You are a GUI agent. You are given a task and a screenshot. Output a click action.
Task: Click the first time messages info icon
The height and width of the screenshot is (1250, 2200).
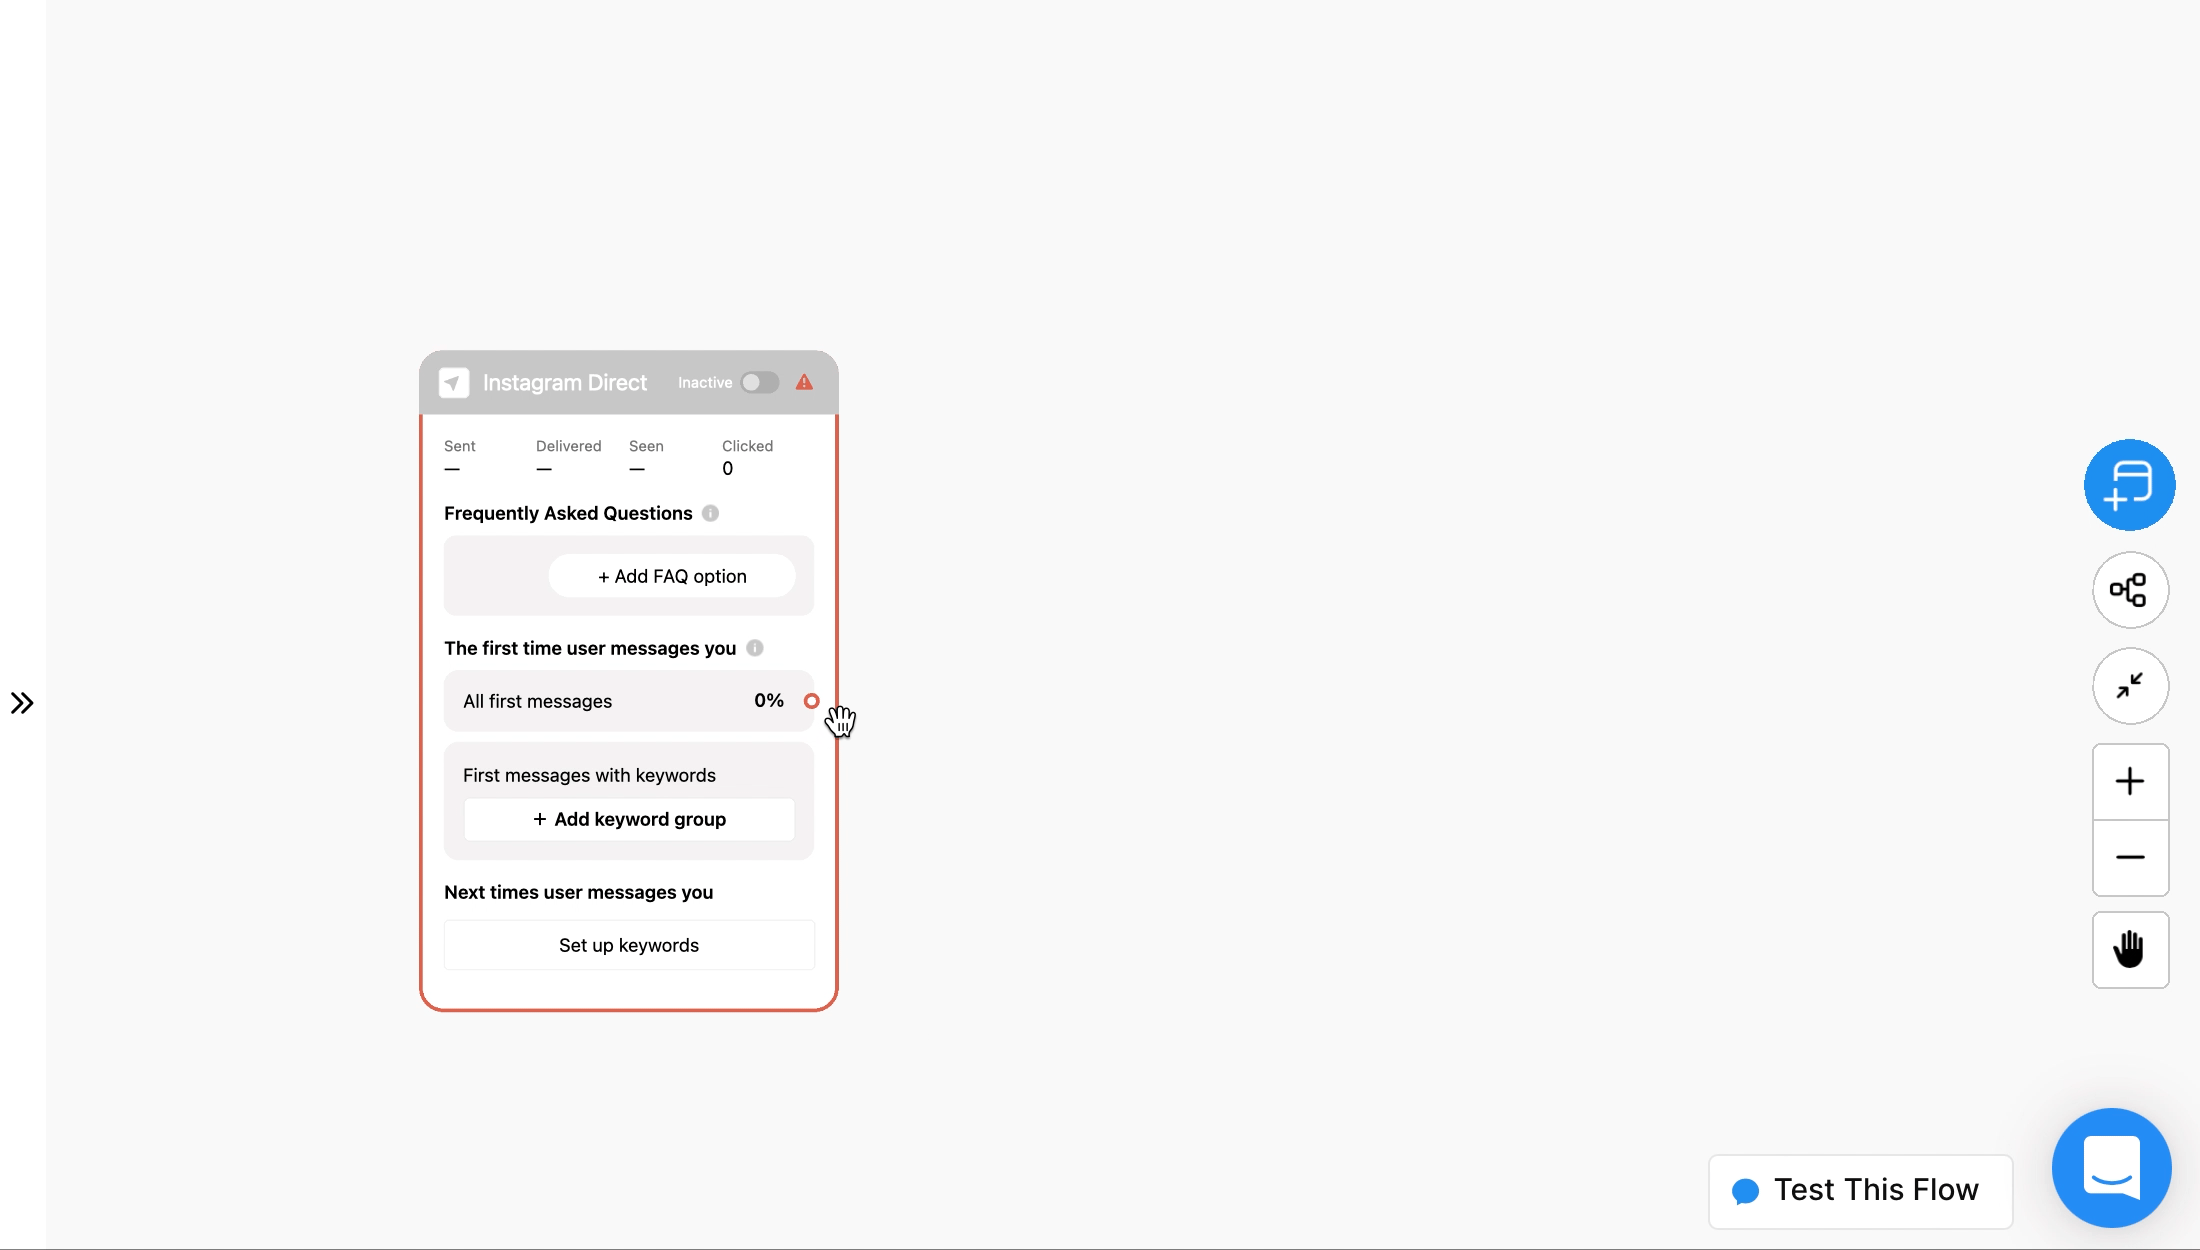[754, 647]
